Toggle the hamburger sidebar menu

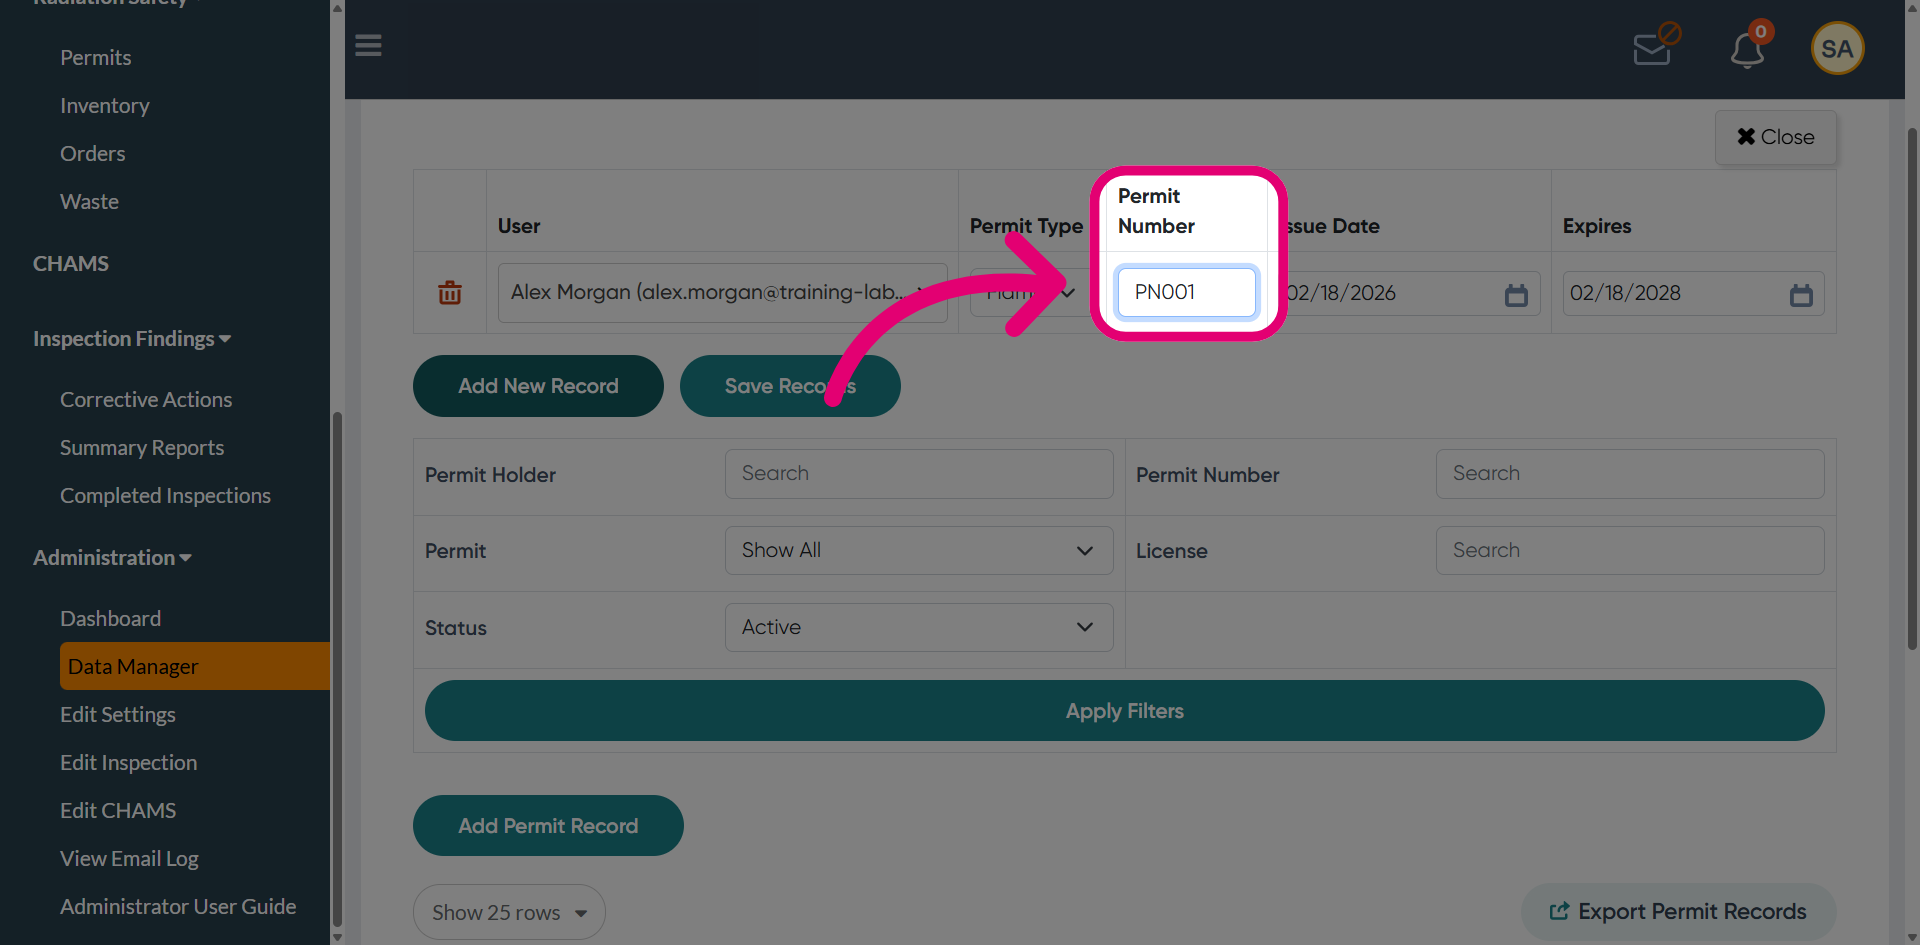coord(368,46)
